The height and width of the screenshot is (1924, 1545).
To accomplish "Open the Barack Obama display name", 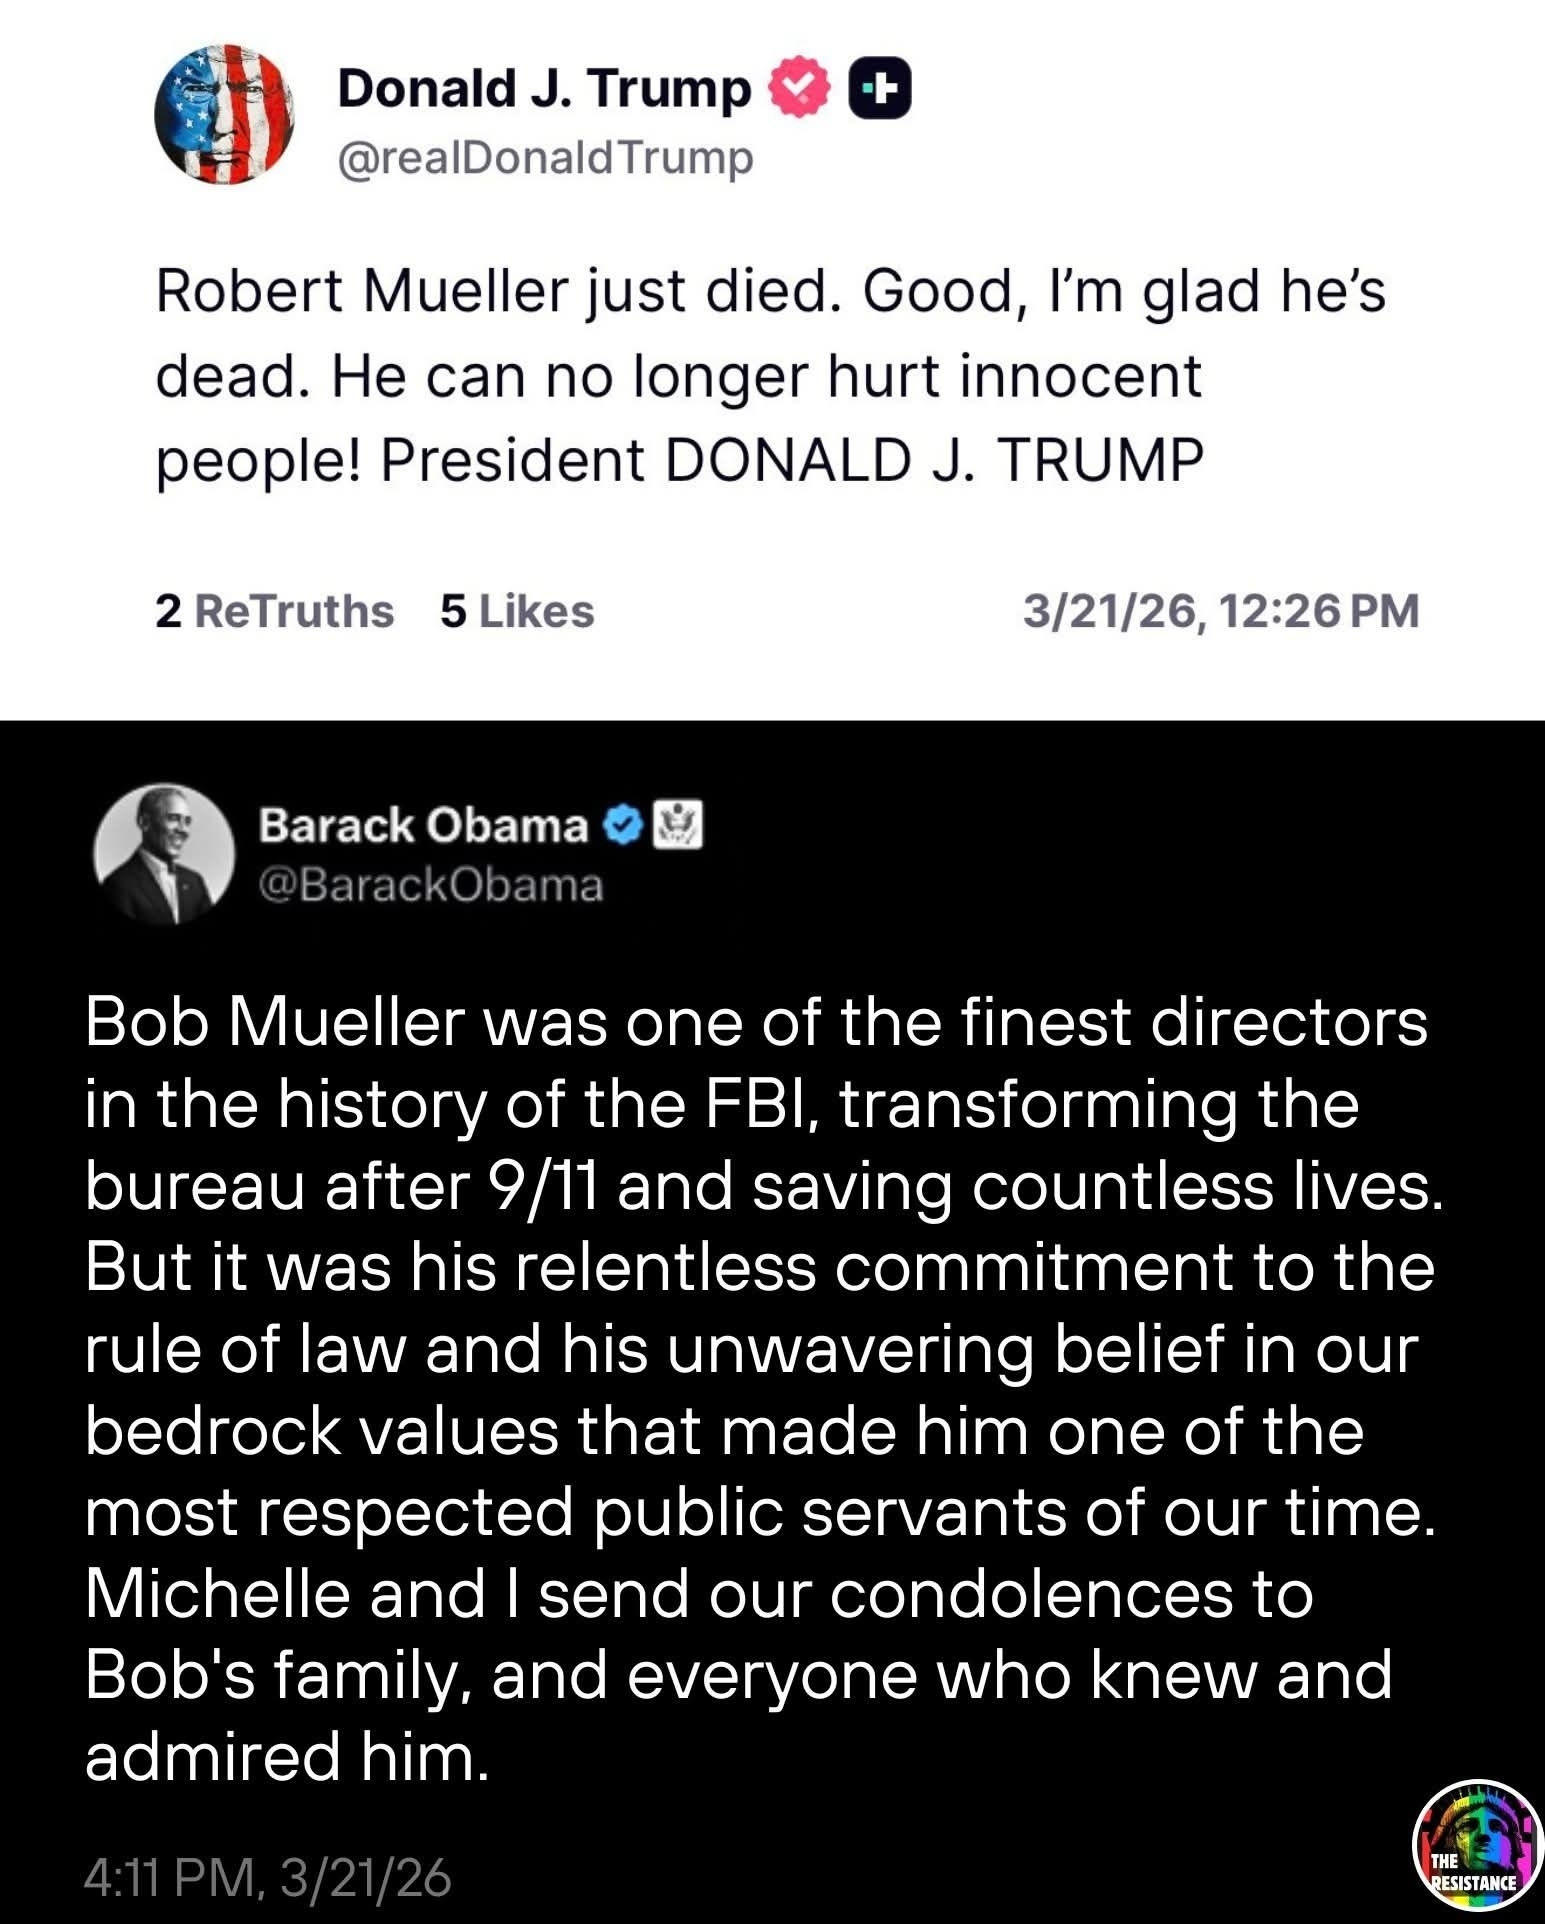I will tap(423, 826).
